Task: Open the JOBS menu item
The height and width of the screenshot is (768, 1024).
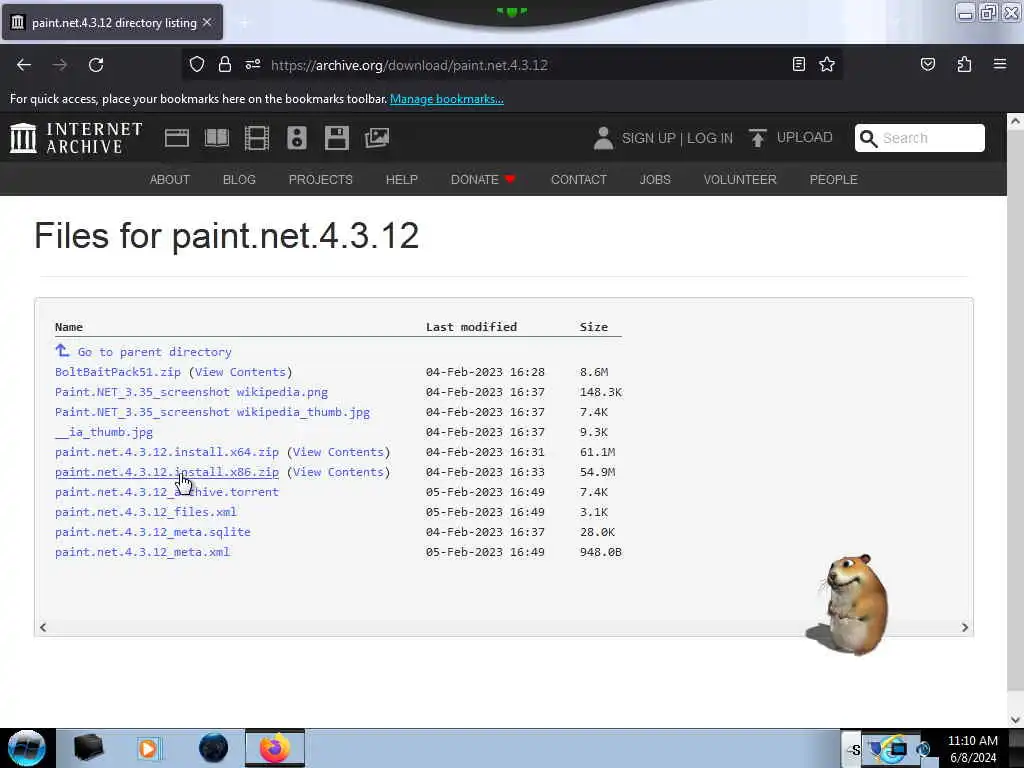Action: pos(655,180)
